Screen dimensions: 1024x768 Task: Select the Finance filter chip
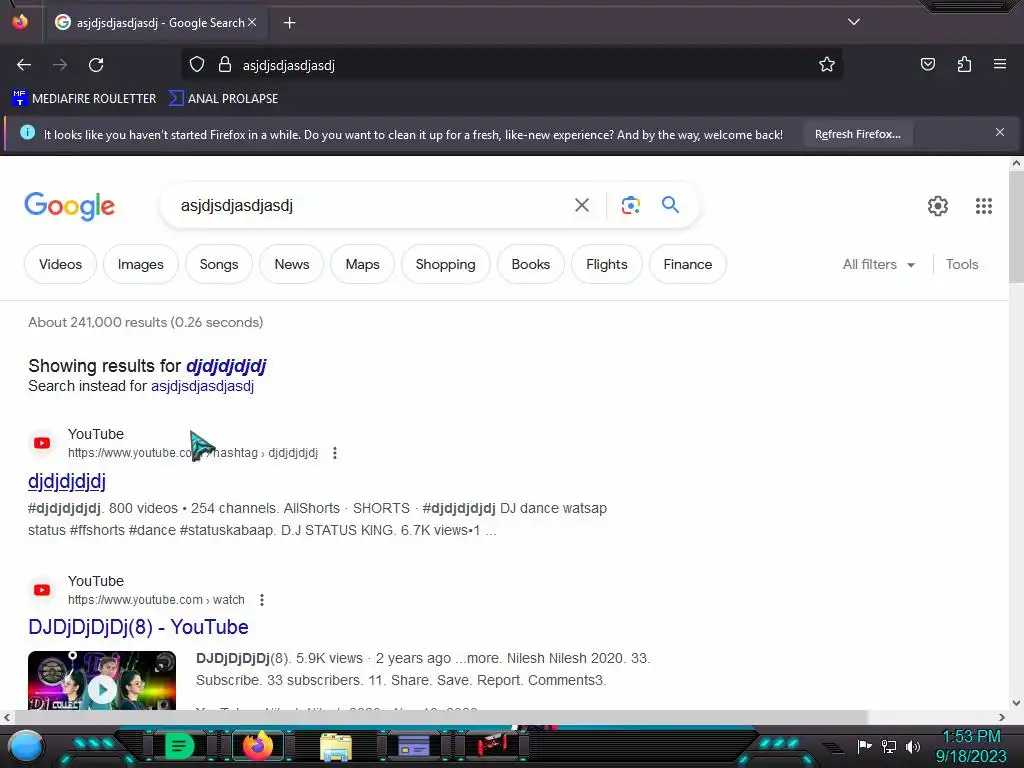point(688,264)
